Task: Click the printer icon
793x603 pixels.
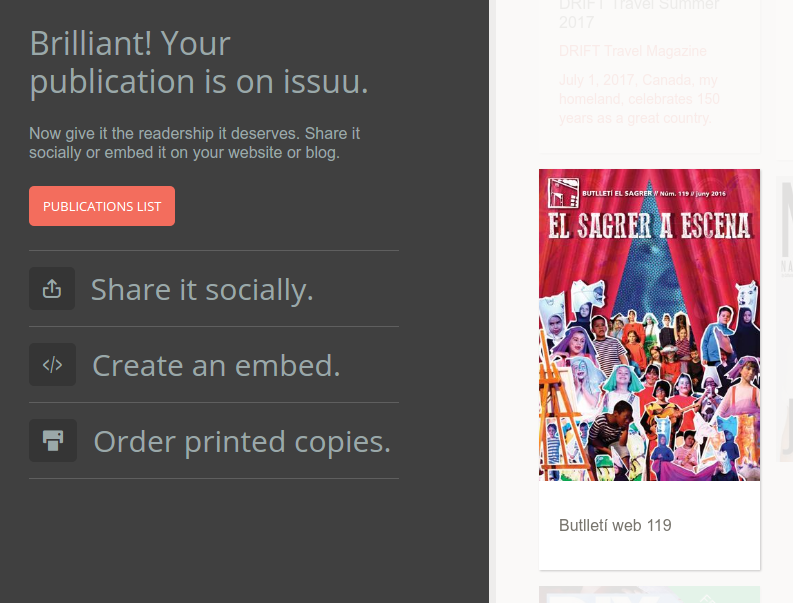Action: [x=53, y=440]
